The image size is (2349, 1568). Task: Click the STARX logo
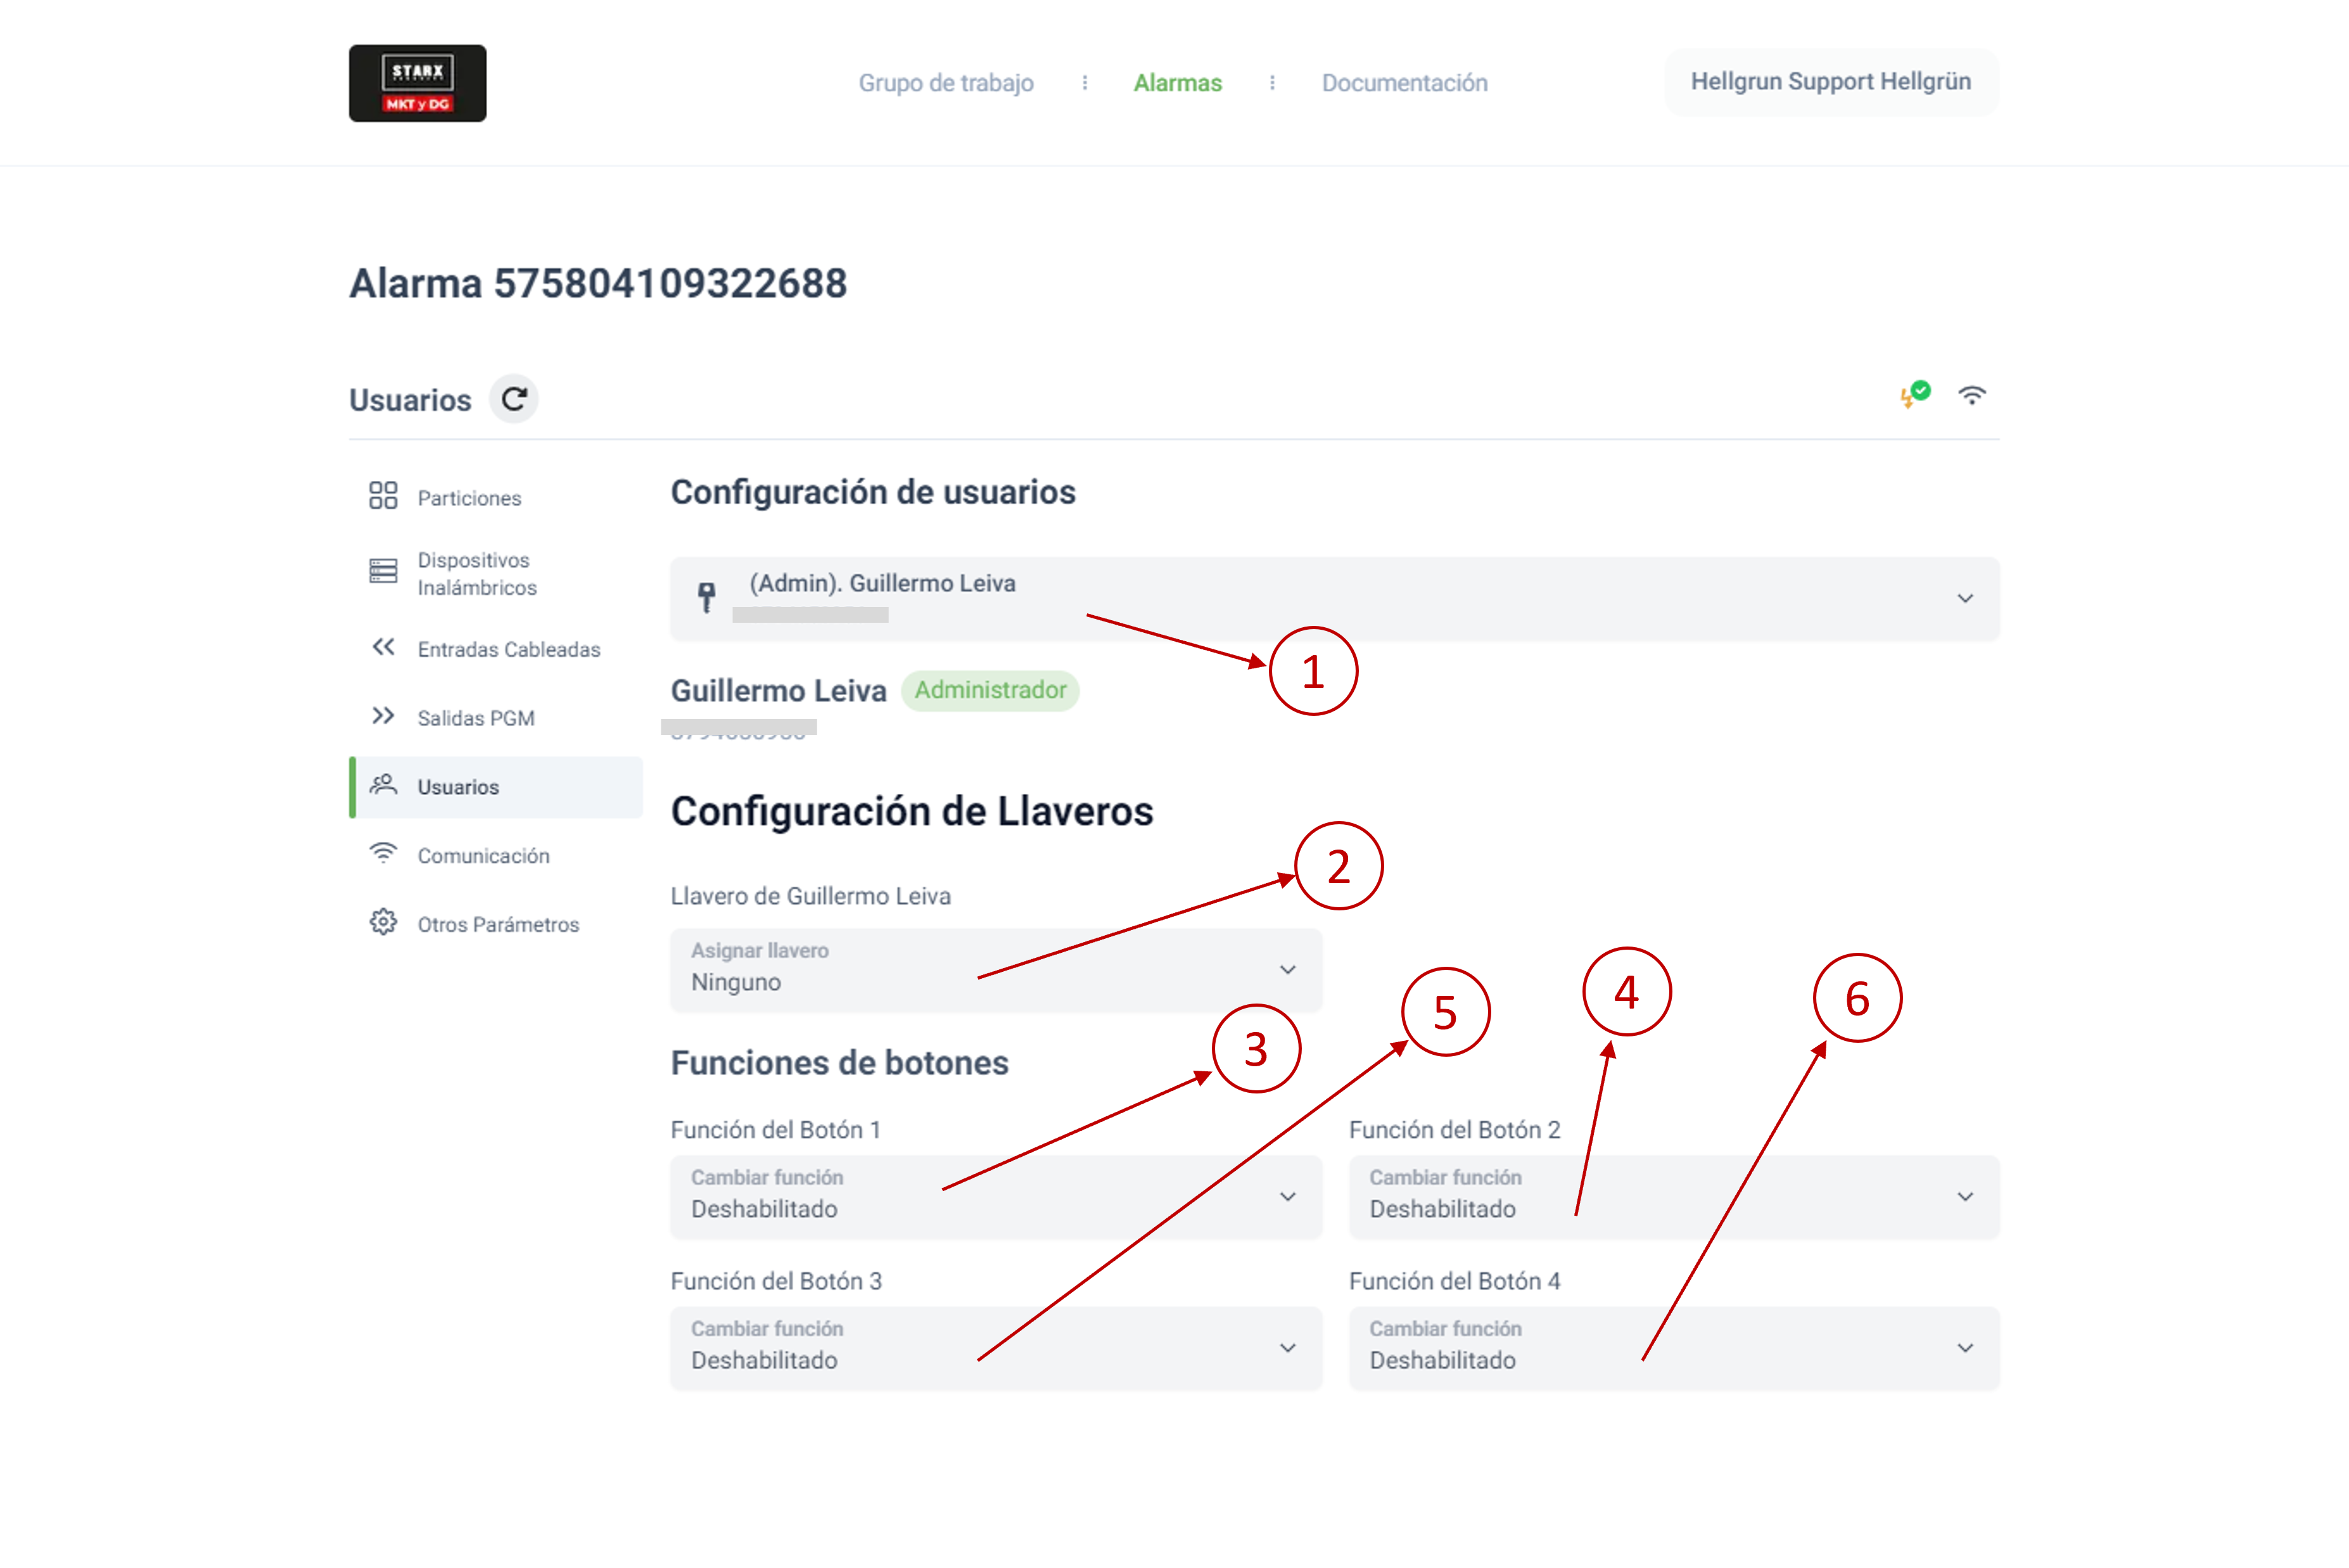tap(417, 83)
